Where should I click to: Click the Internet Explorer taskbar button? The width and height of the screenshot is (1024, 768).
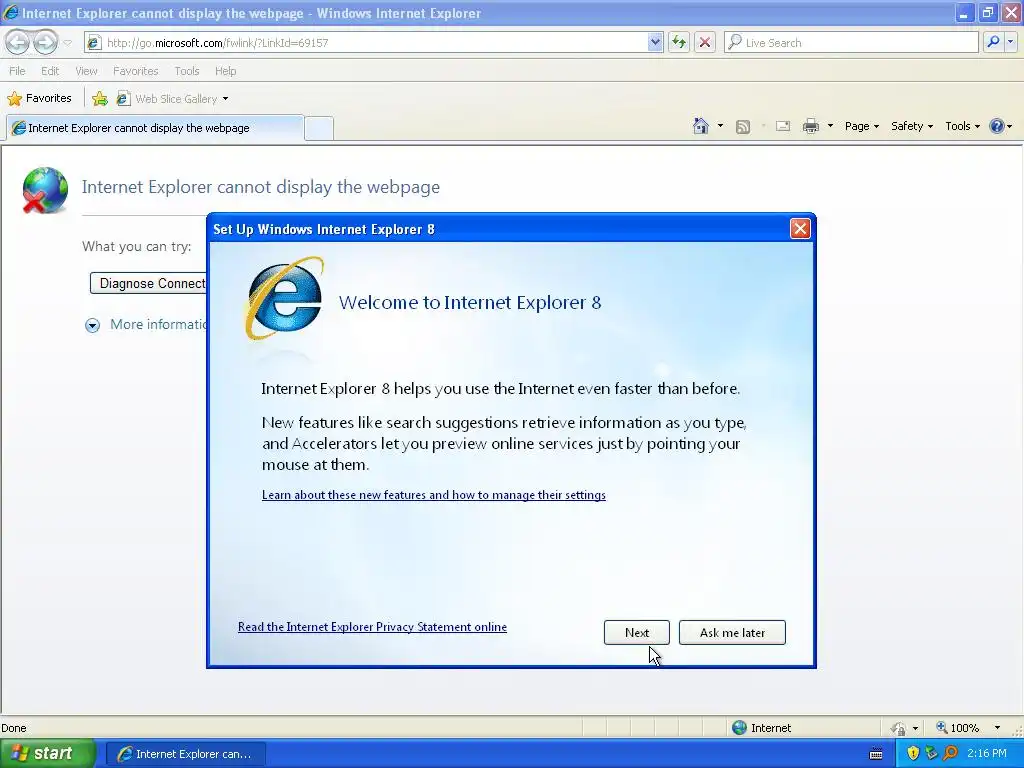pos(185,754)
